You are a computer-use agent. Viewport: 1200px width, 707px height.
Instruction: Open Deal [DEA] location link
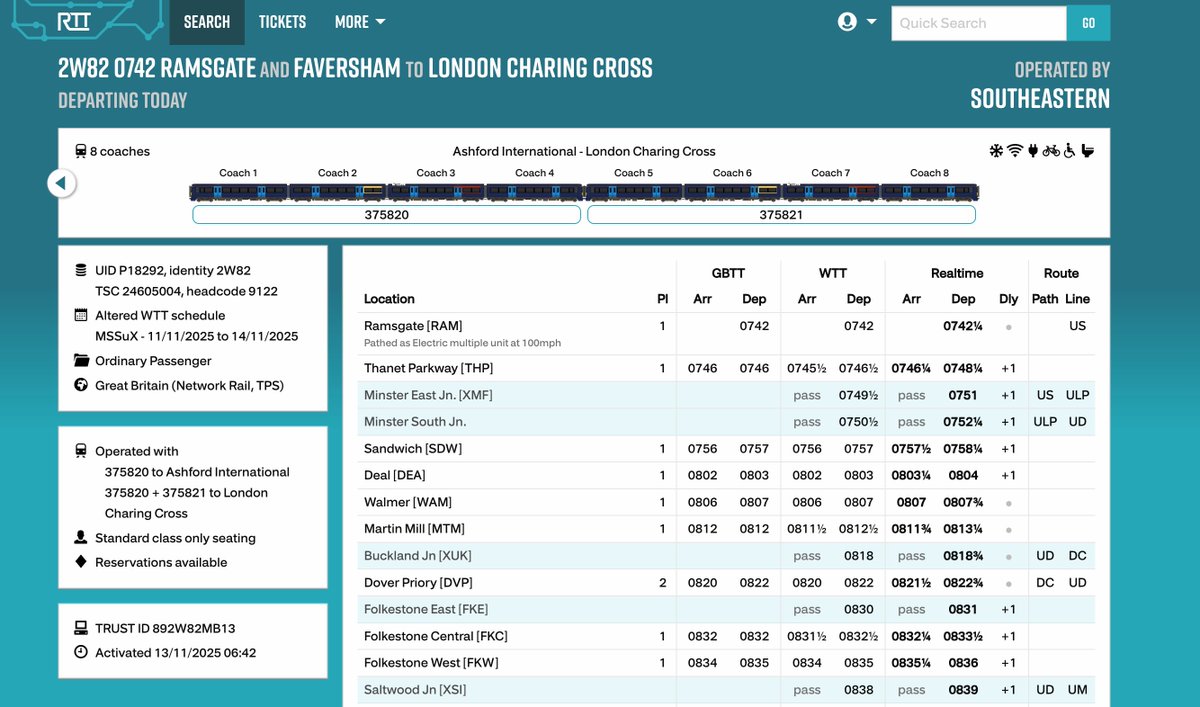click(395, 475)
